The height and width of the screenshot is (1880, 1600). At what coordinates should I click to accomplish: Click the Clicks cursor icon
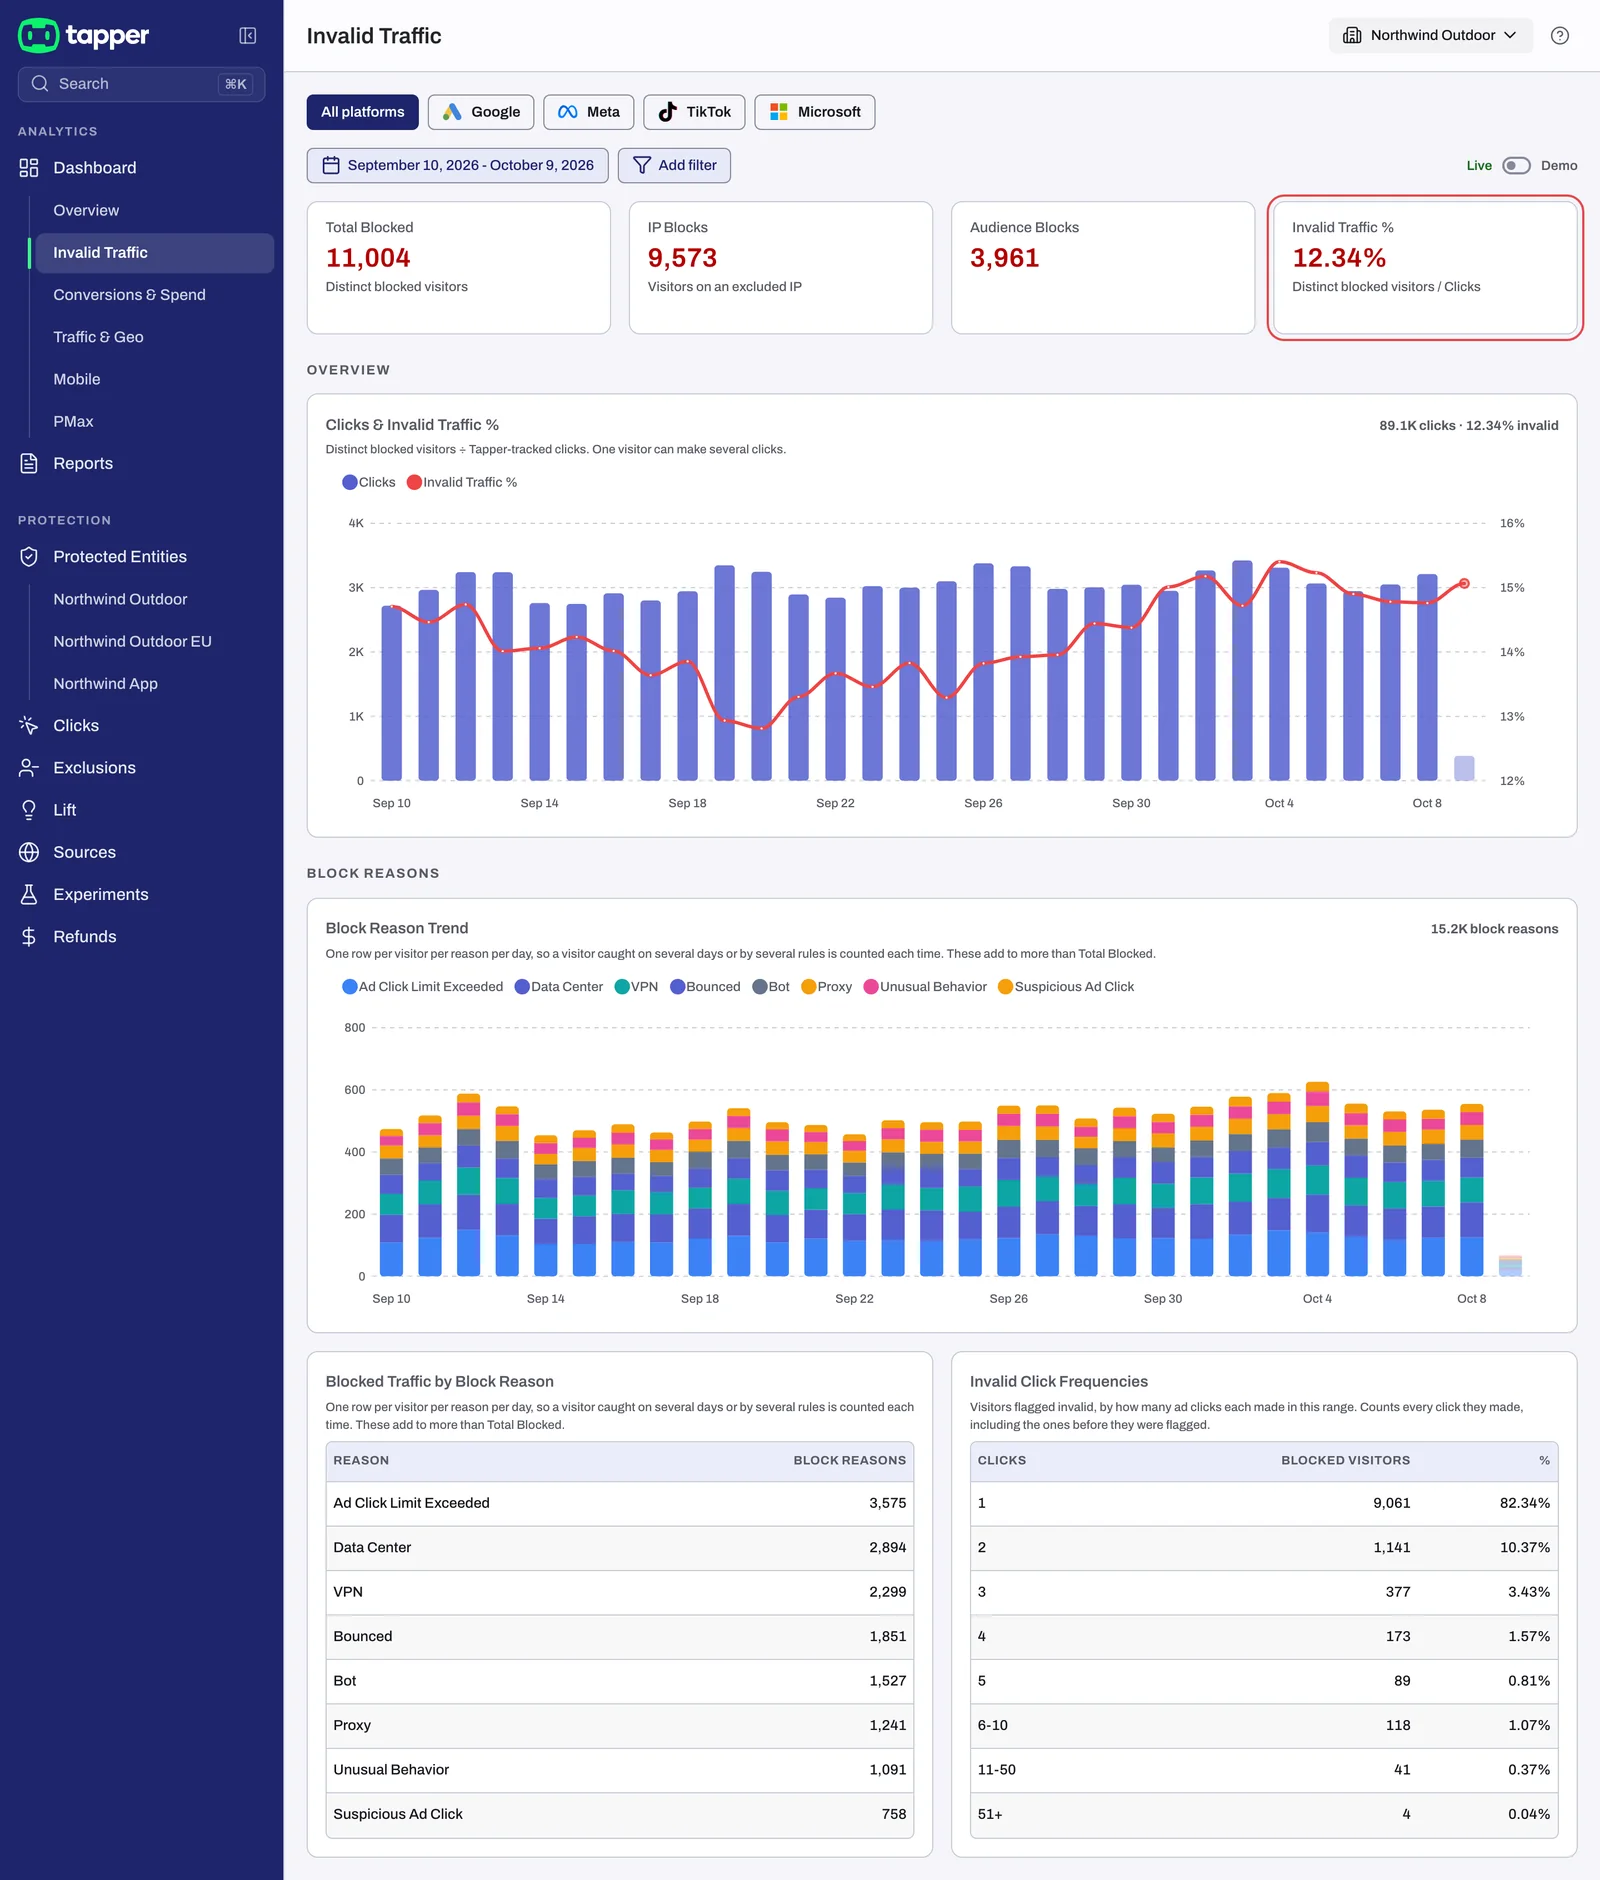coord(29,726)
